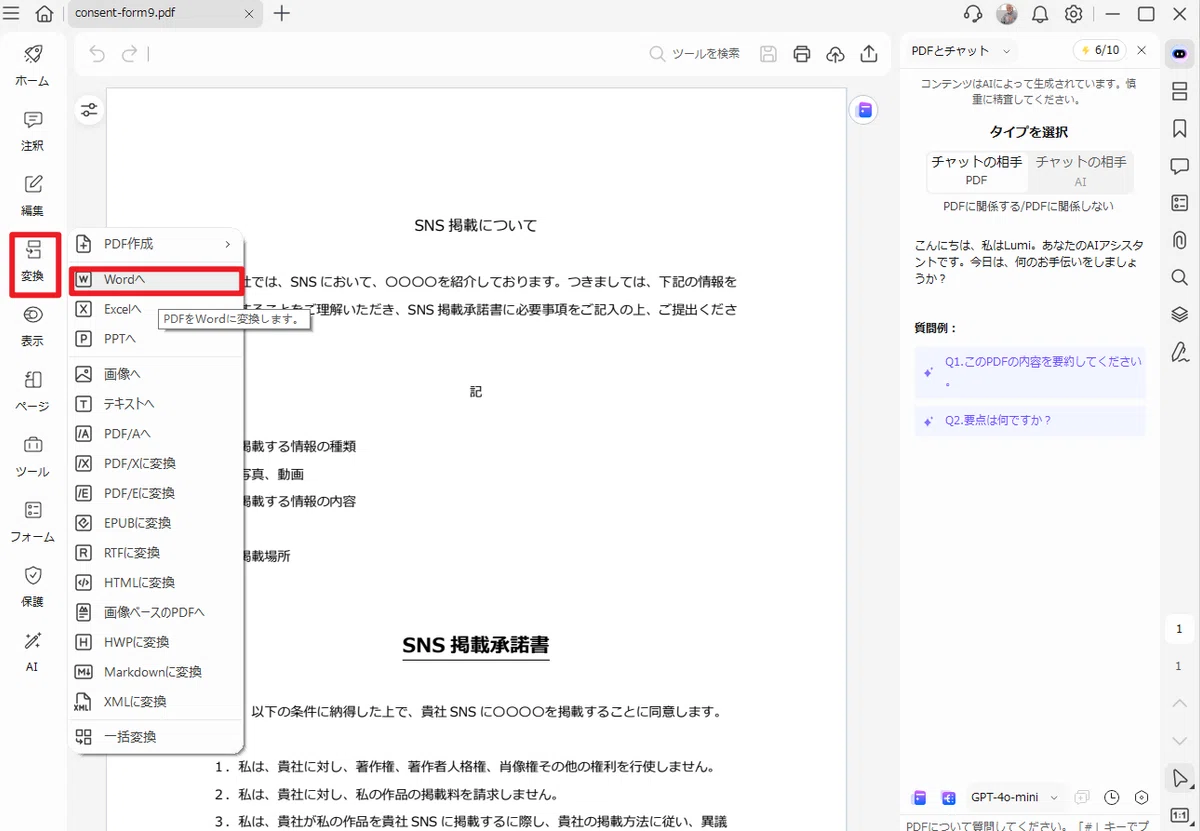This screenshot has width=1200, height=831.
Task: Print the PDF with the printer icon
Action: (x=802, y=54)
